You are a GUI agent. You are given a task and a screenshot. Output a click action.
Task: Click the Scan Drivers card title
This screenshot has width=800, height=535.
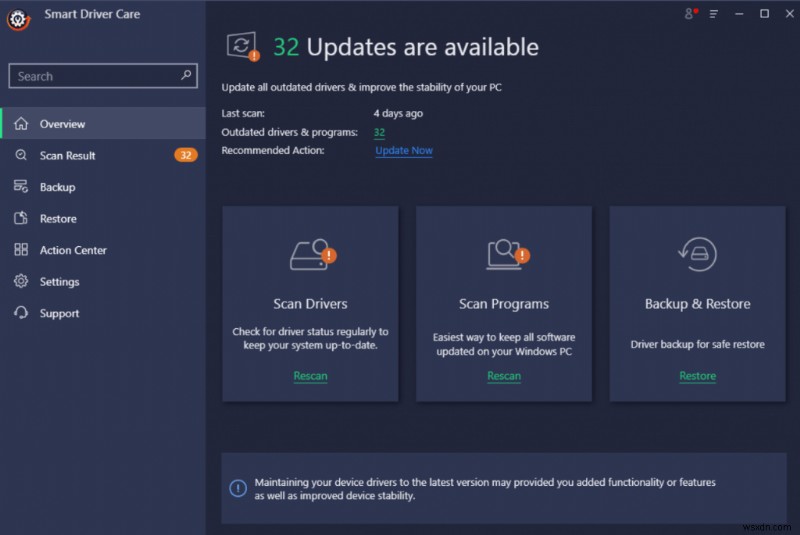[310, 304]
